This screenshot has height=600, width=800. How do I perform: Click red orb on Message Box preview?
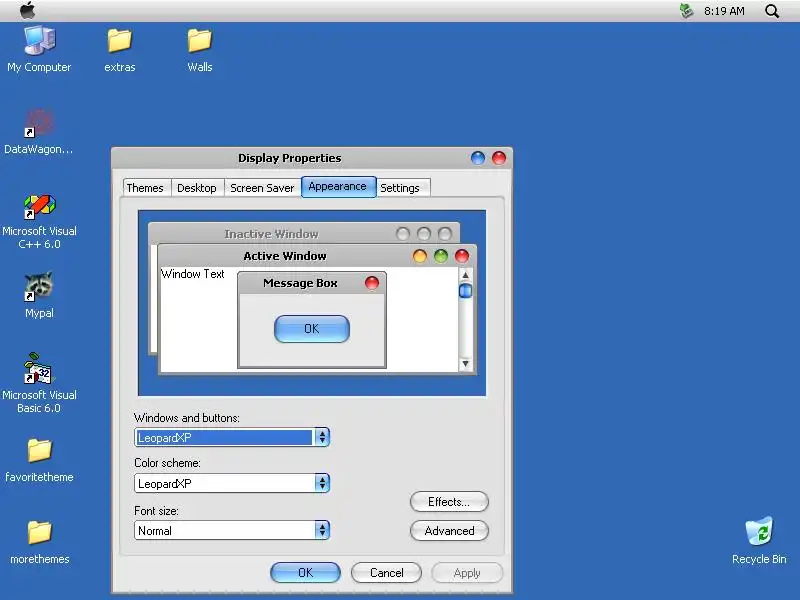[x=372, y=283]
